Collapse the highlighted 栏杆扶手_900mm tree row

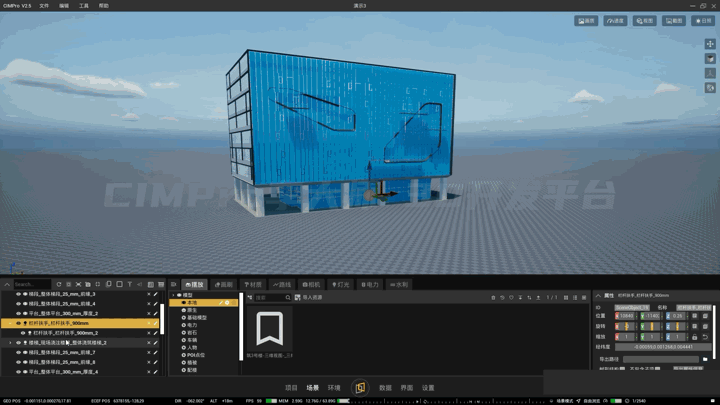point(11,323)
